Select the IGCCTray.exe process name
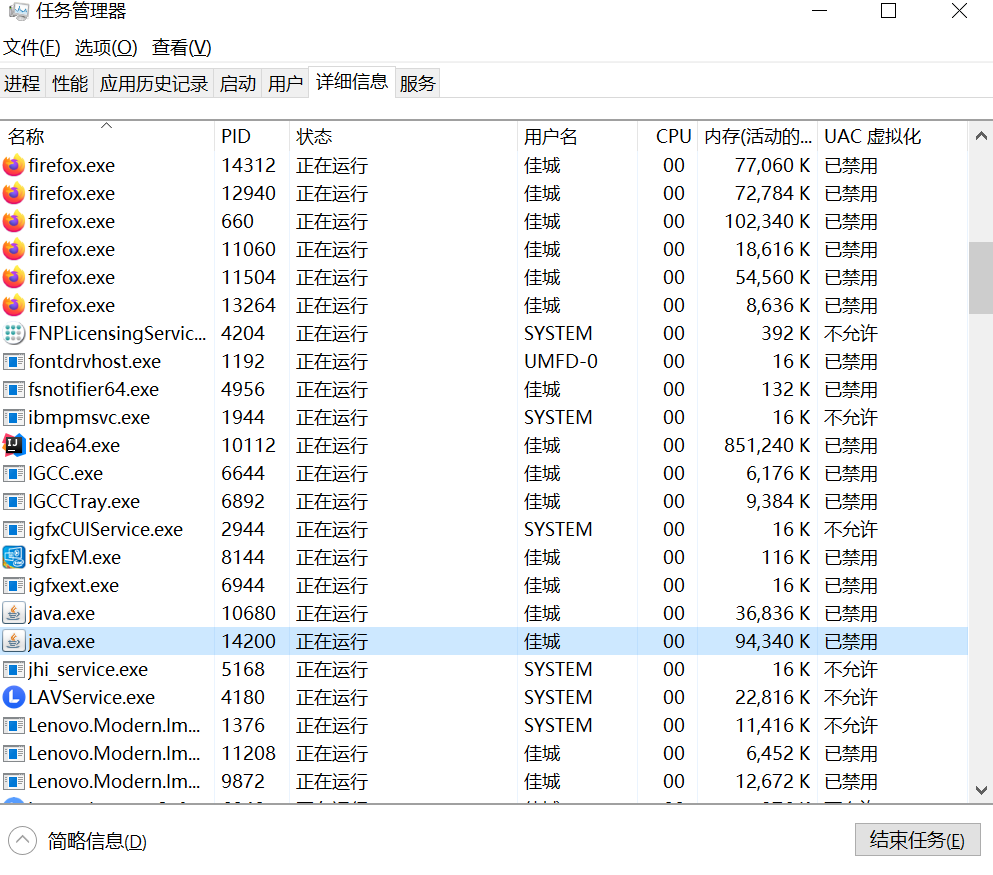 (84, 501)
